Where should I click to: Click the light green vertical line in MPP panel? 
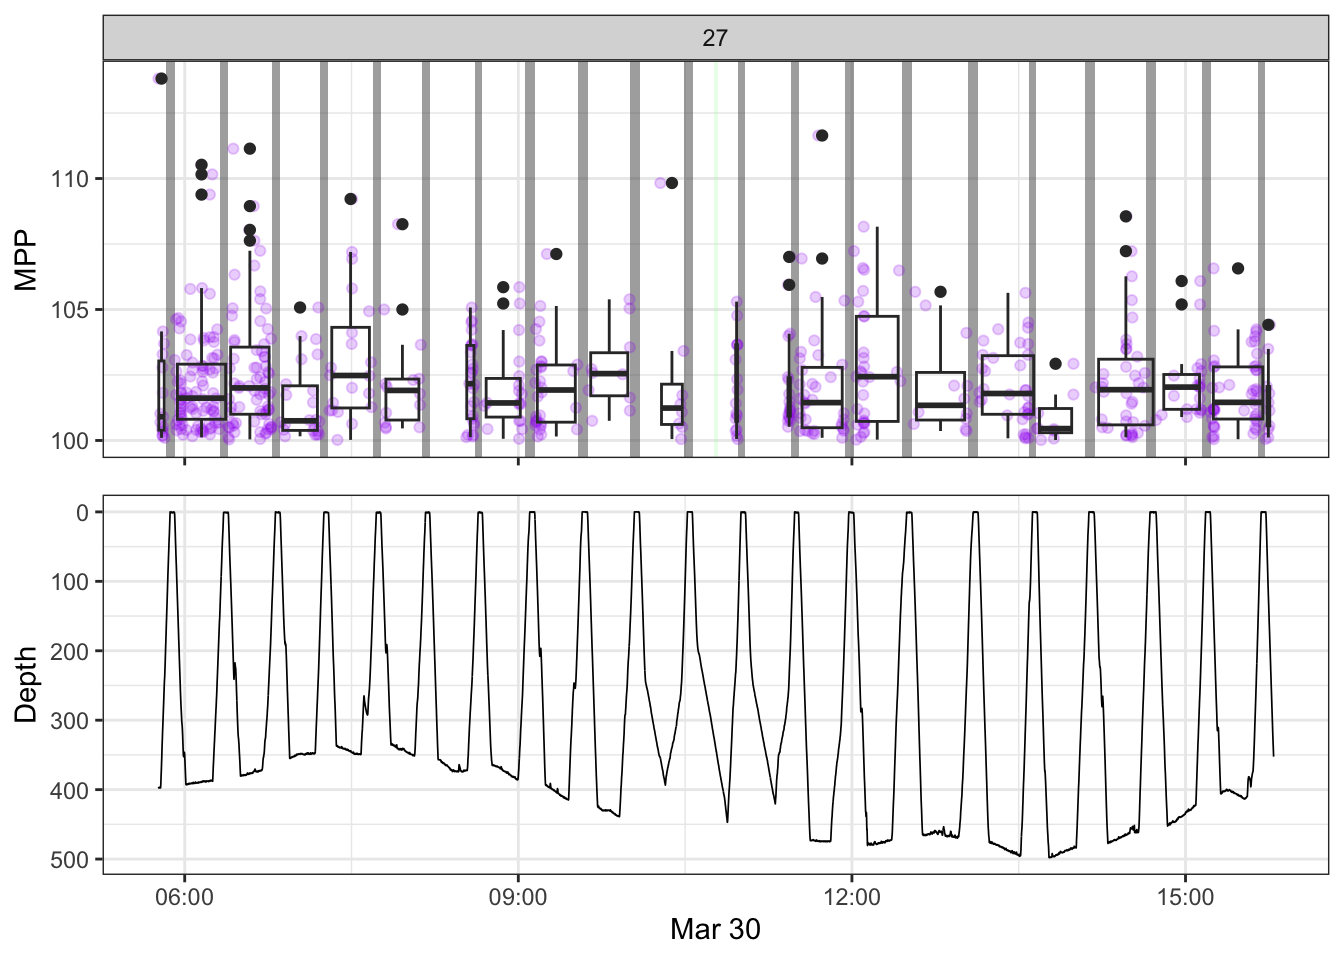[x=716, y=260]
